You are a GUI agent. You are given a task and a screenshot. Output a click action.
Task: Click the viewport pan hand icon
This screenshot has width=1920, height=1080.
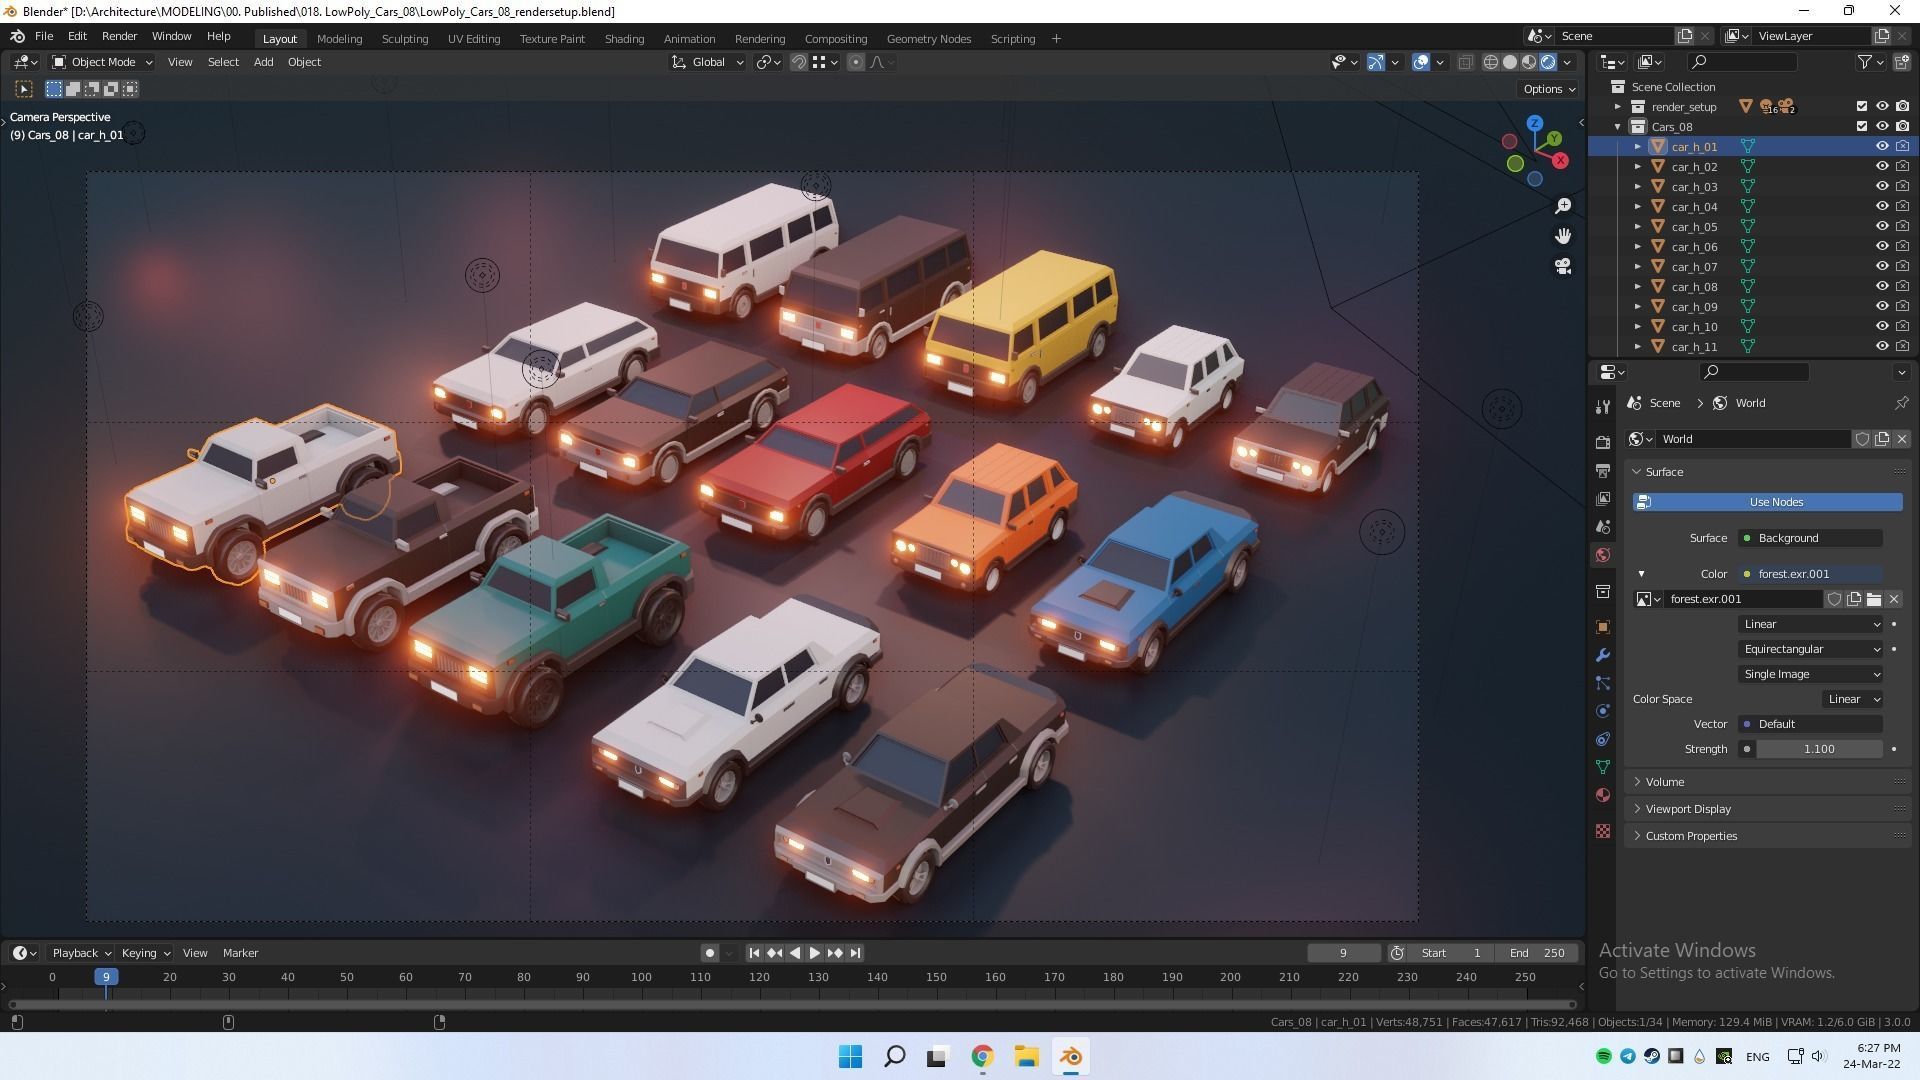coord(1563,236)
